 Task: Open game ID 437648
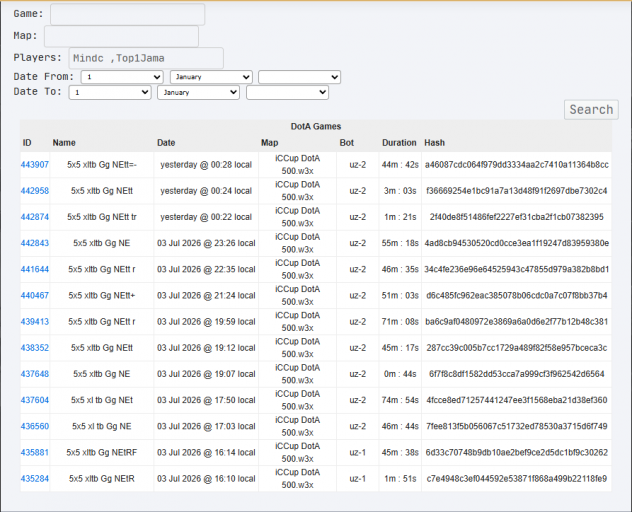point(35,374)
